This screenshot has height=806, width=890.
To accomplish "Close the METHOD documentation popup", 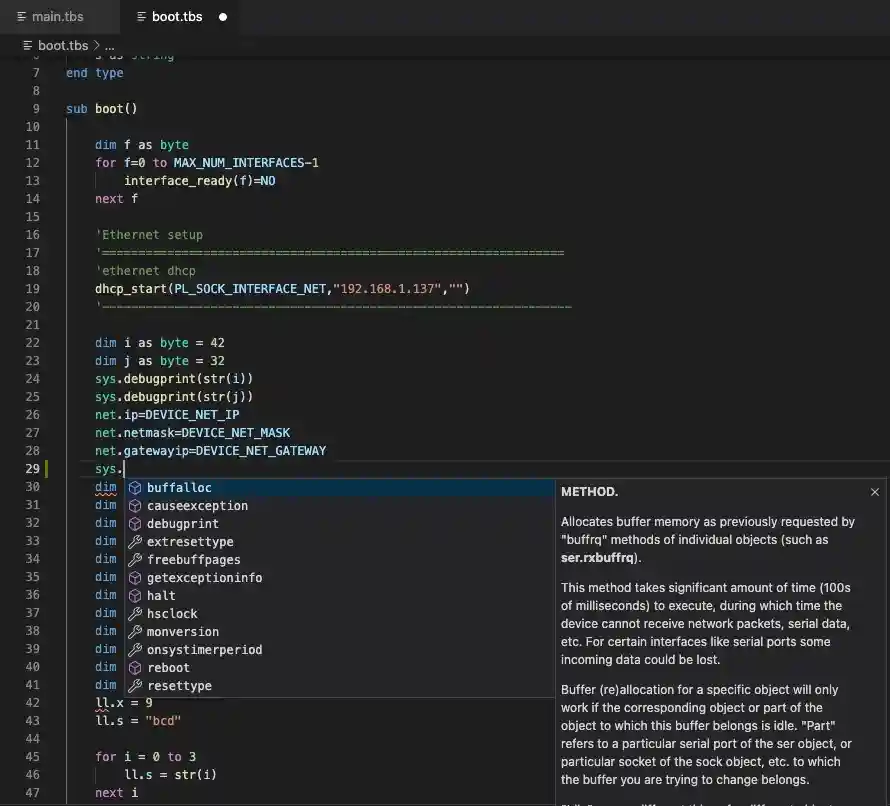I will pyautogui.click(x=875, y=491).
